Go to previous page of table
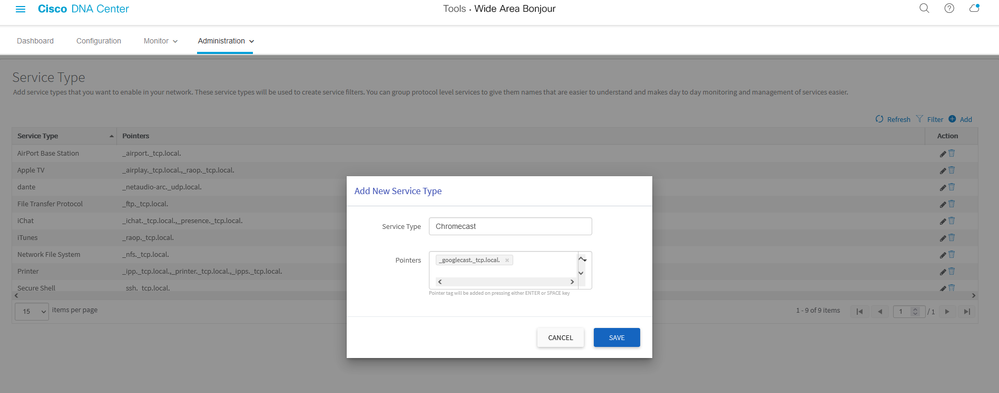Image resolution: width=999 pixels, height=393 pixels. pos(880,311)
